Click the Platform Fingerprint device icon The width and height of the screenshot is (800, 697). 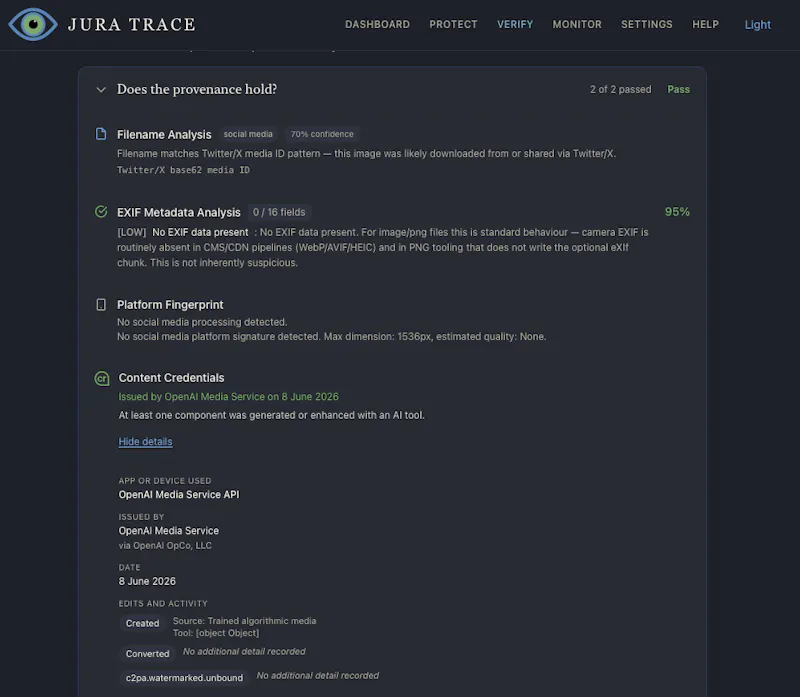[x=101, y=305]
